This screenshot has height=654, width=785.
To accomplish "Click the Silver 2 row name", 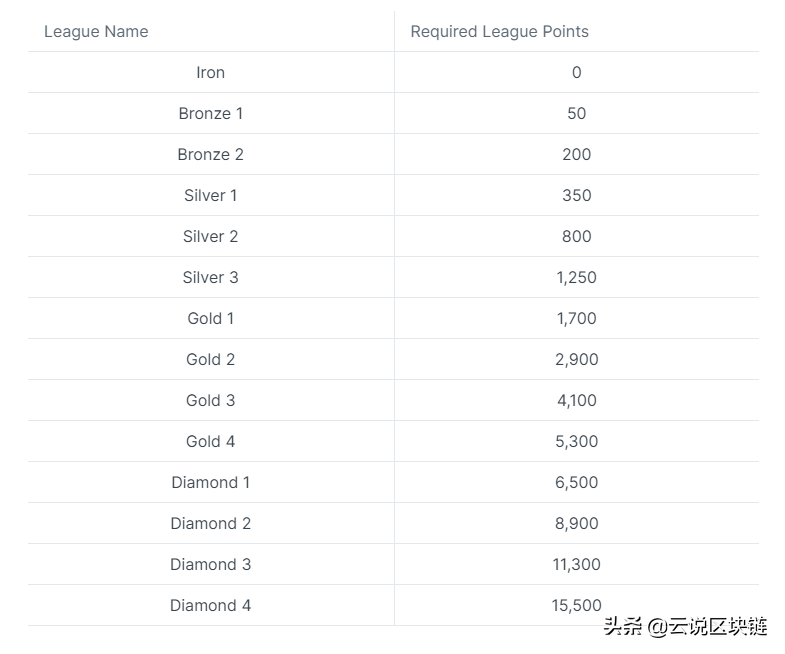I will (210, 237).
